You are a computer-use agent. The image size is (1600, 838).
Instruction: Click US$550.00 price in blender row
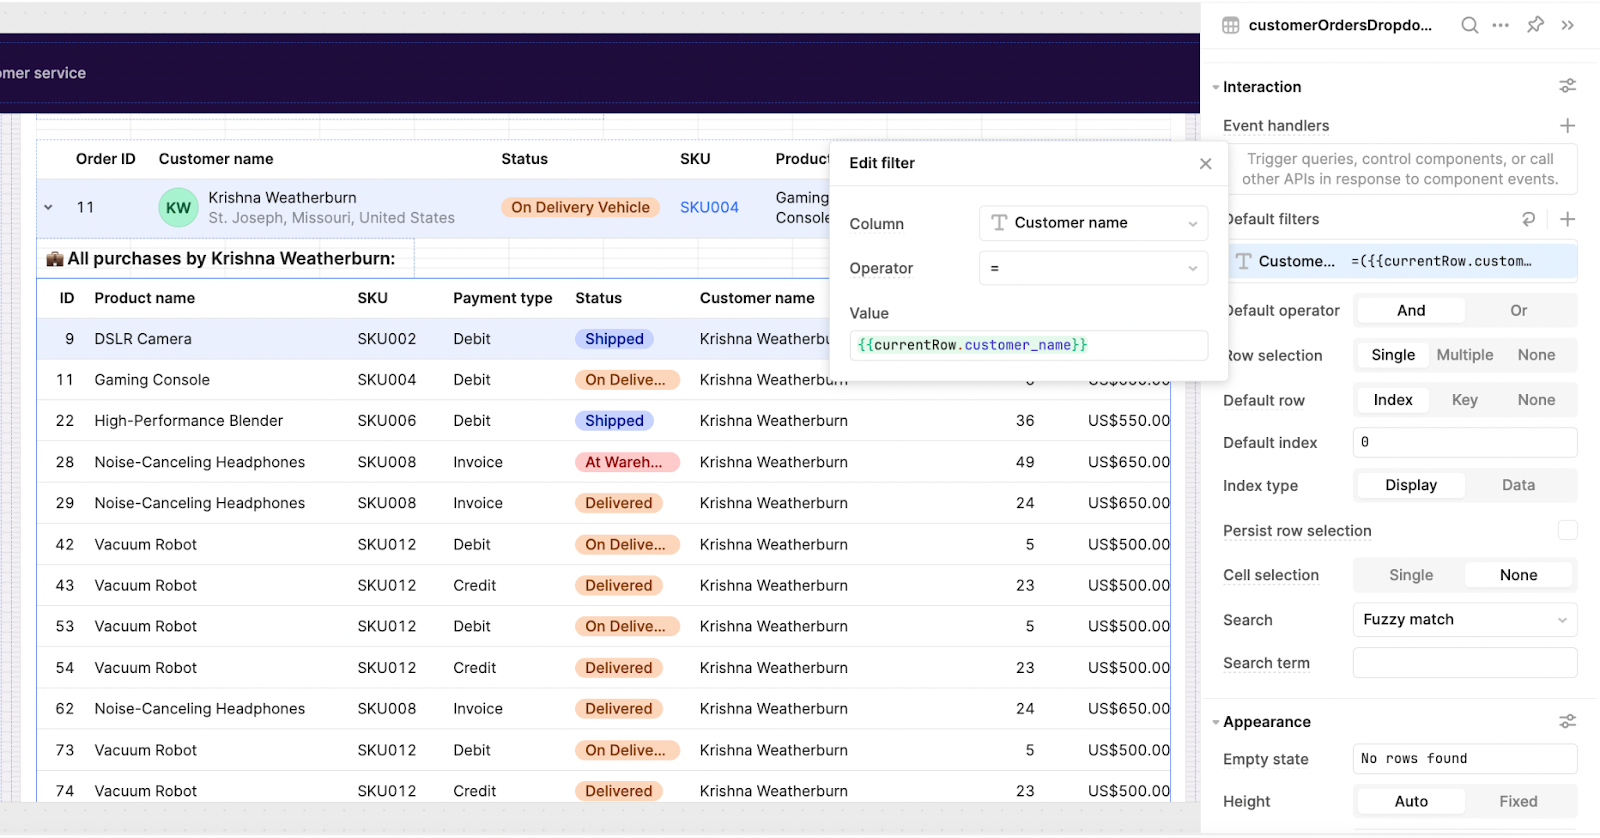point(1129,421)
